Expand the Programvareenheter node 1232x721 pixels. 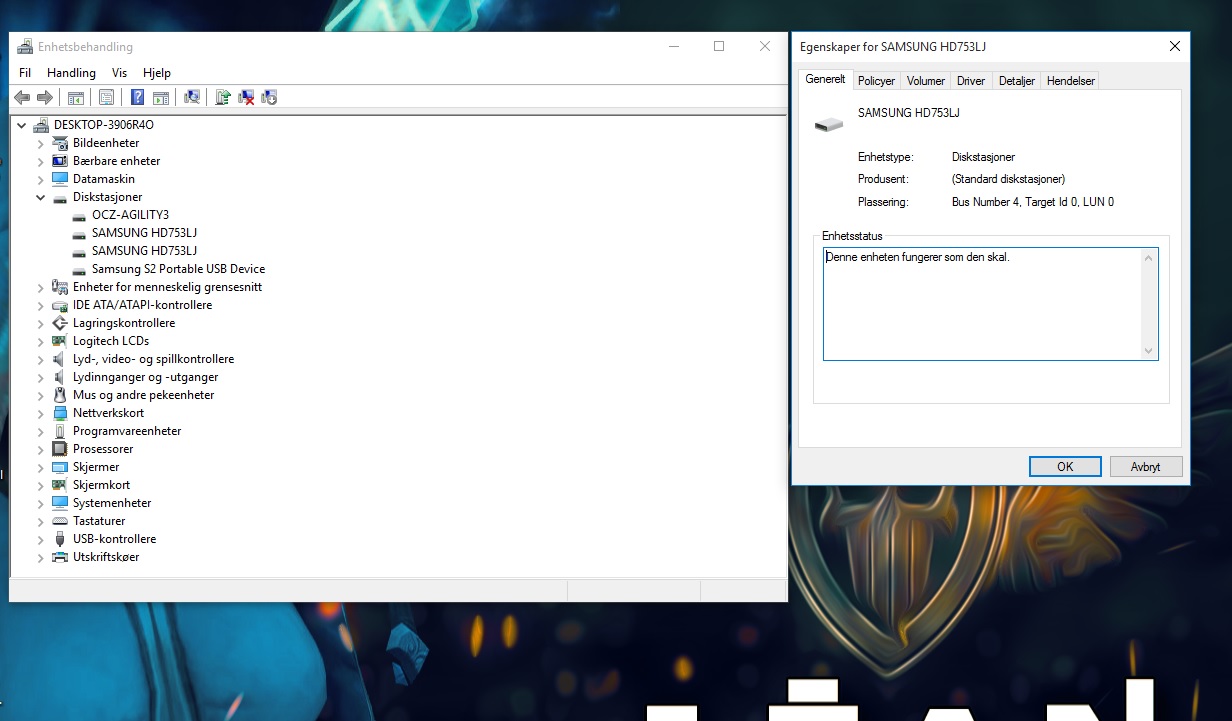[x=41, y=431]
